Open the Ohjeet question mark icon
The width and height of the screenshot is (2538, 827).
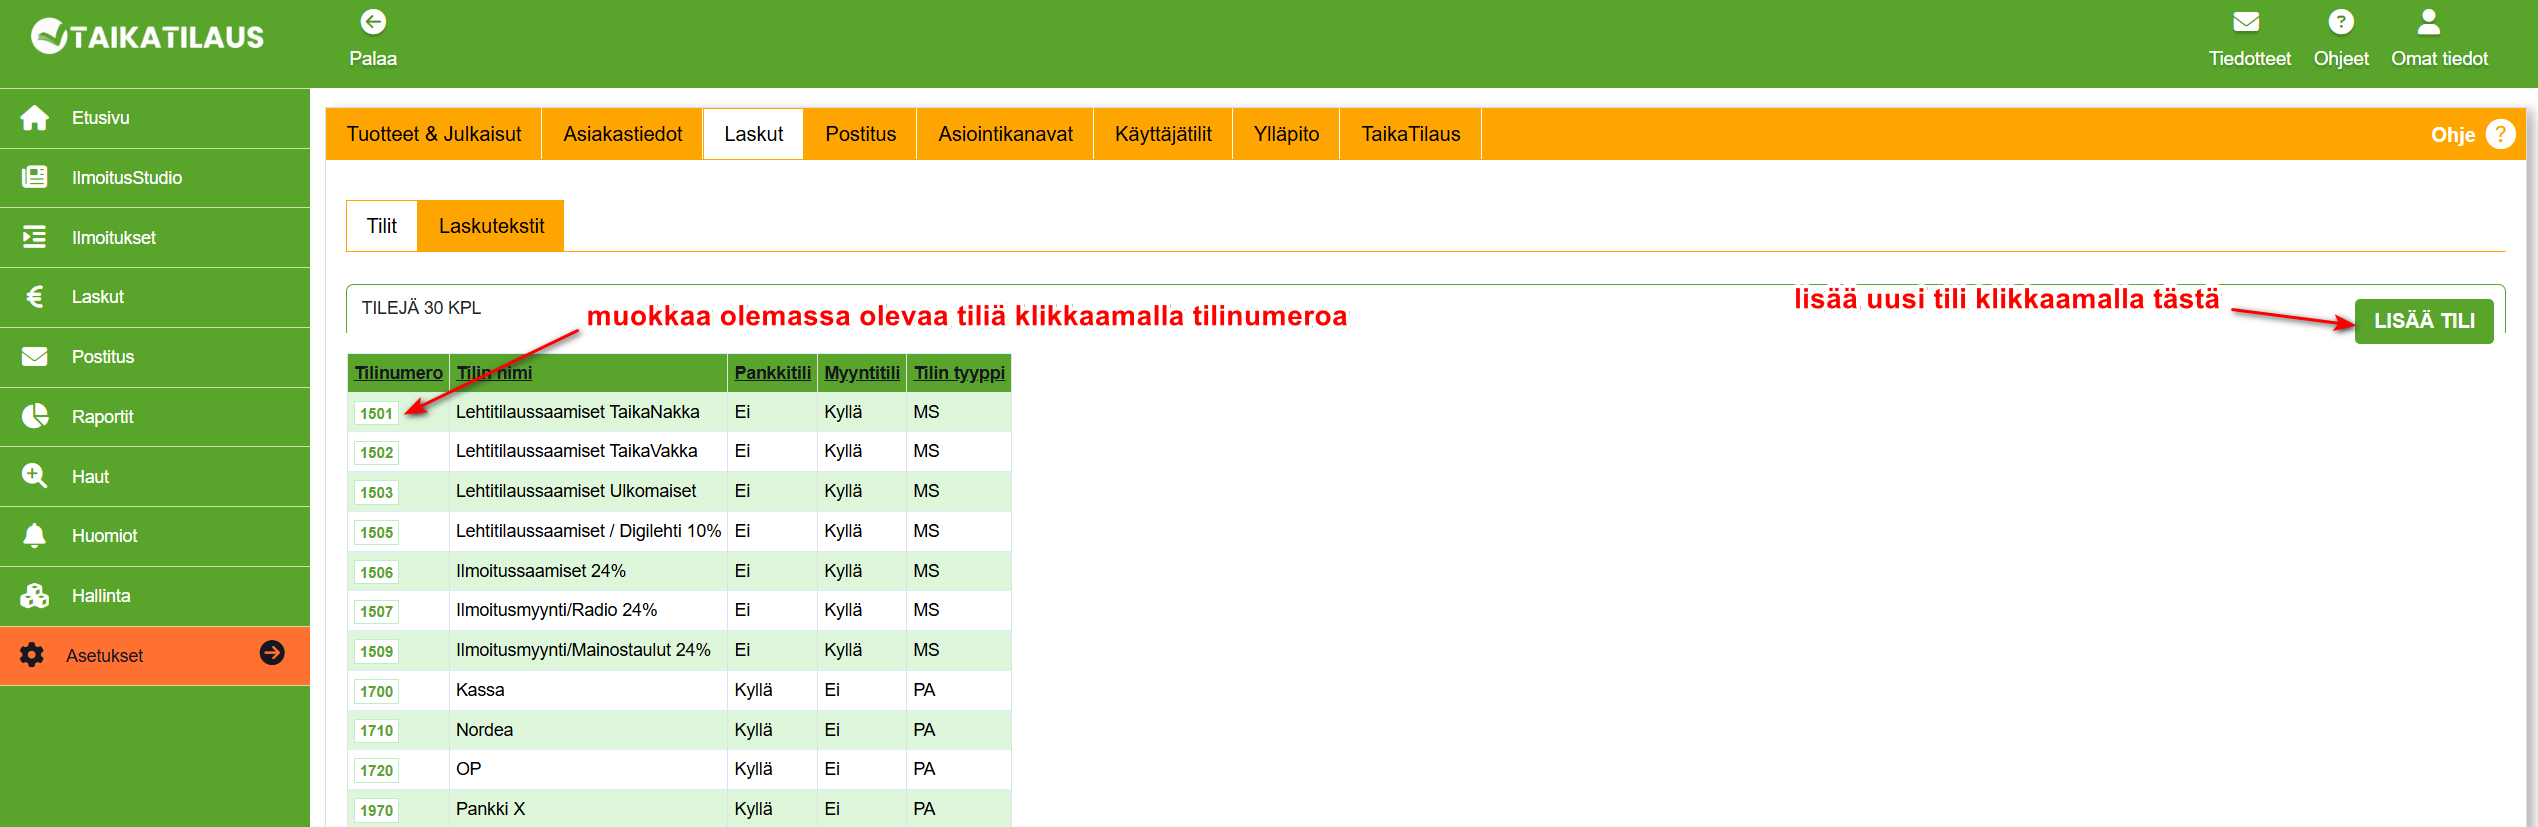(x=2340, y=22)
